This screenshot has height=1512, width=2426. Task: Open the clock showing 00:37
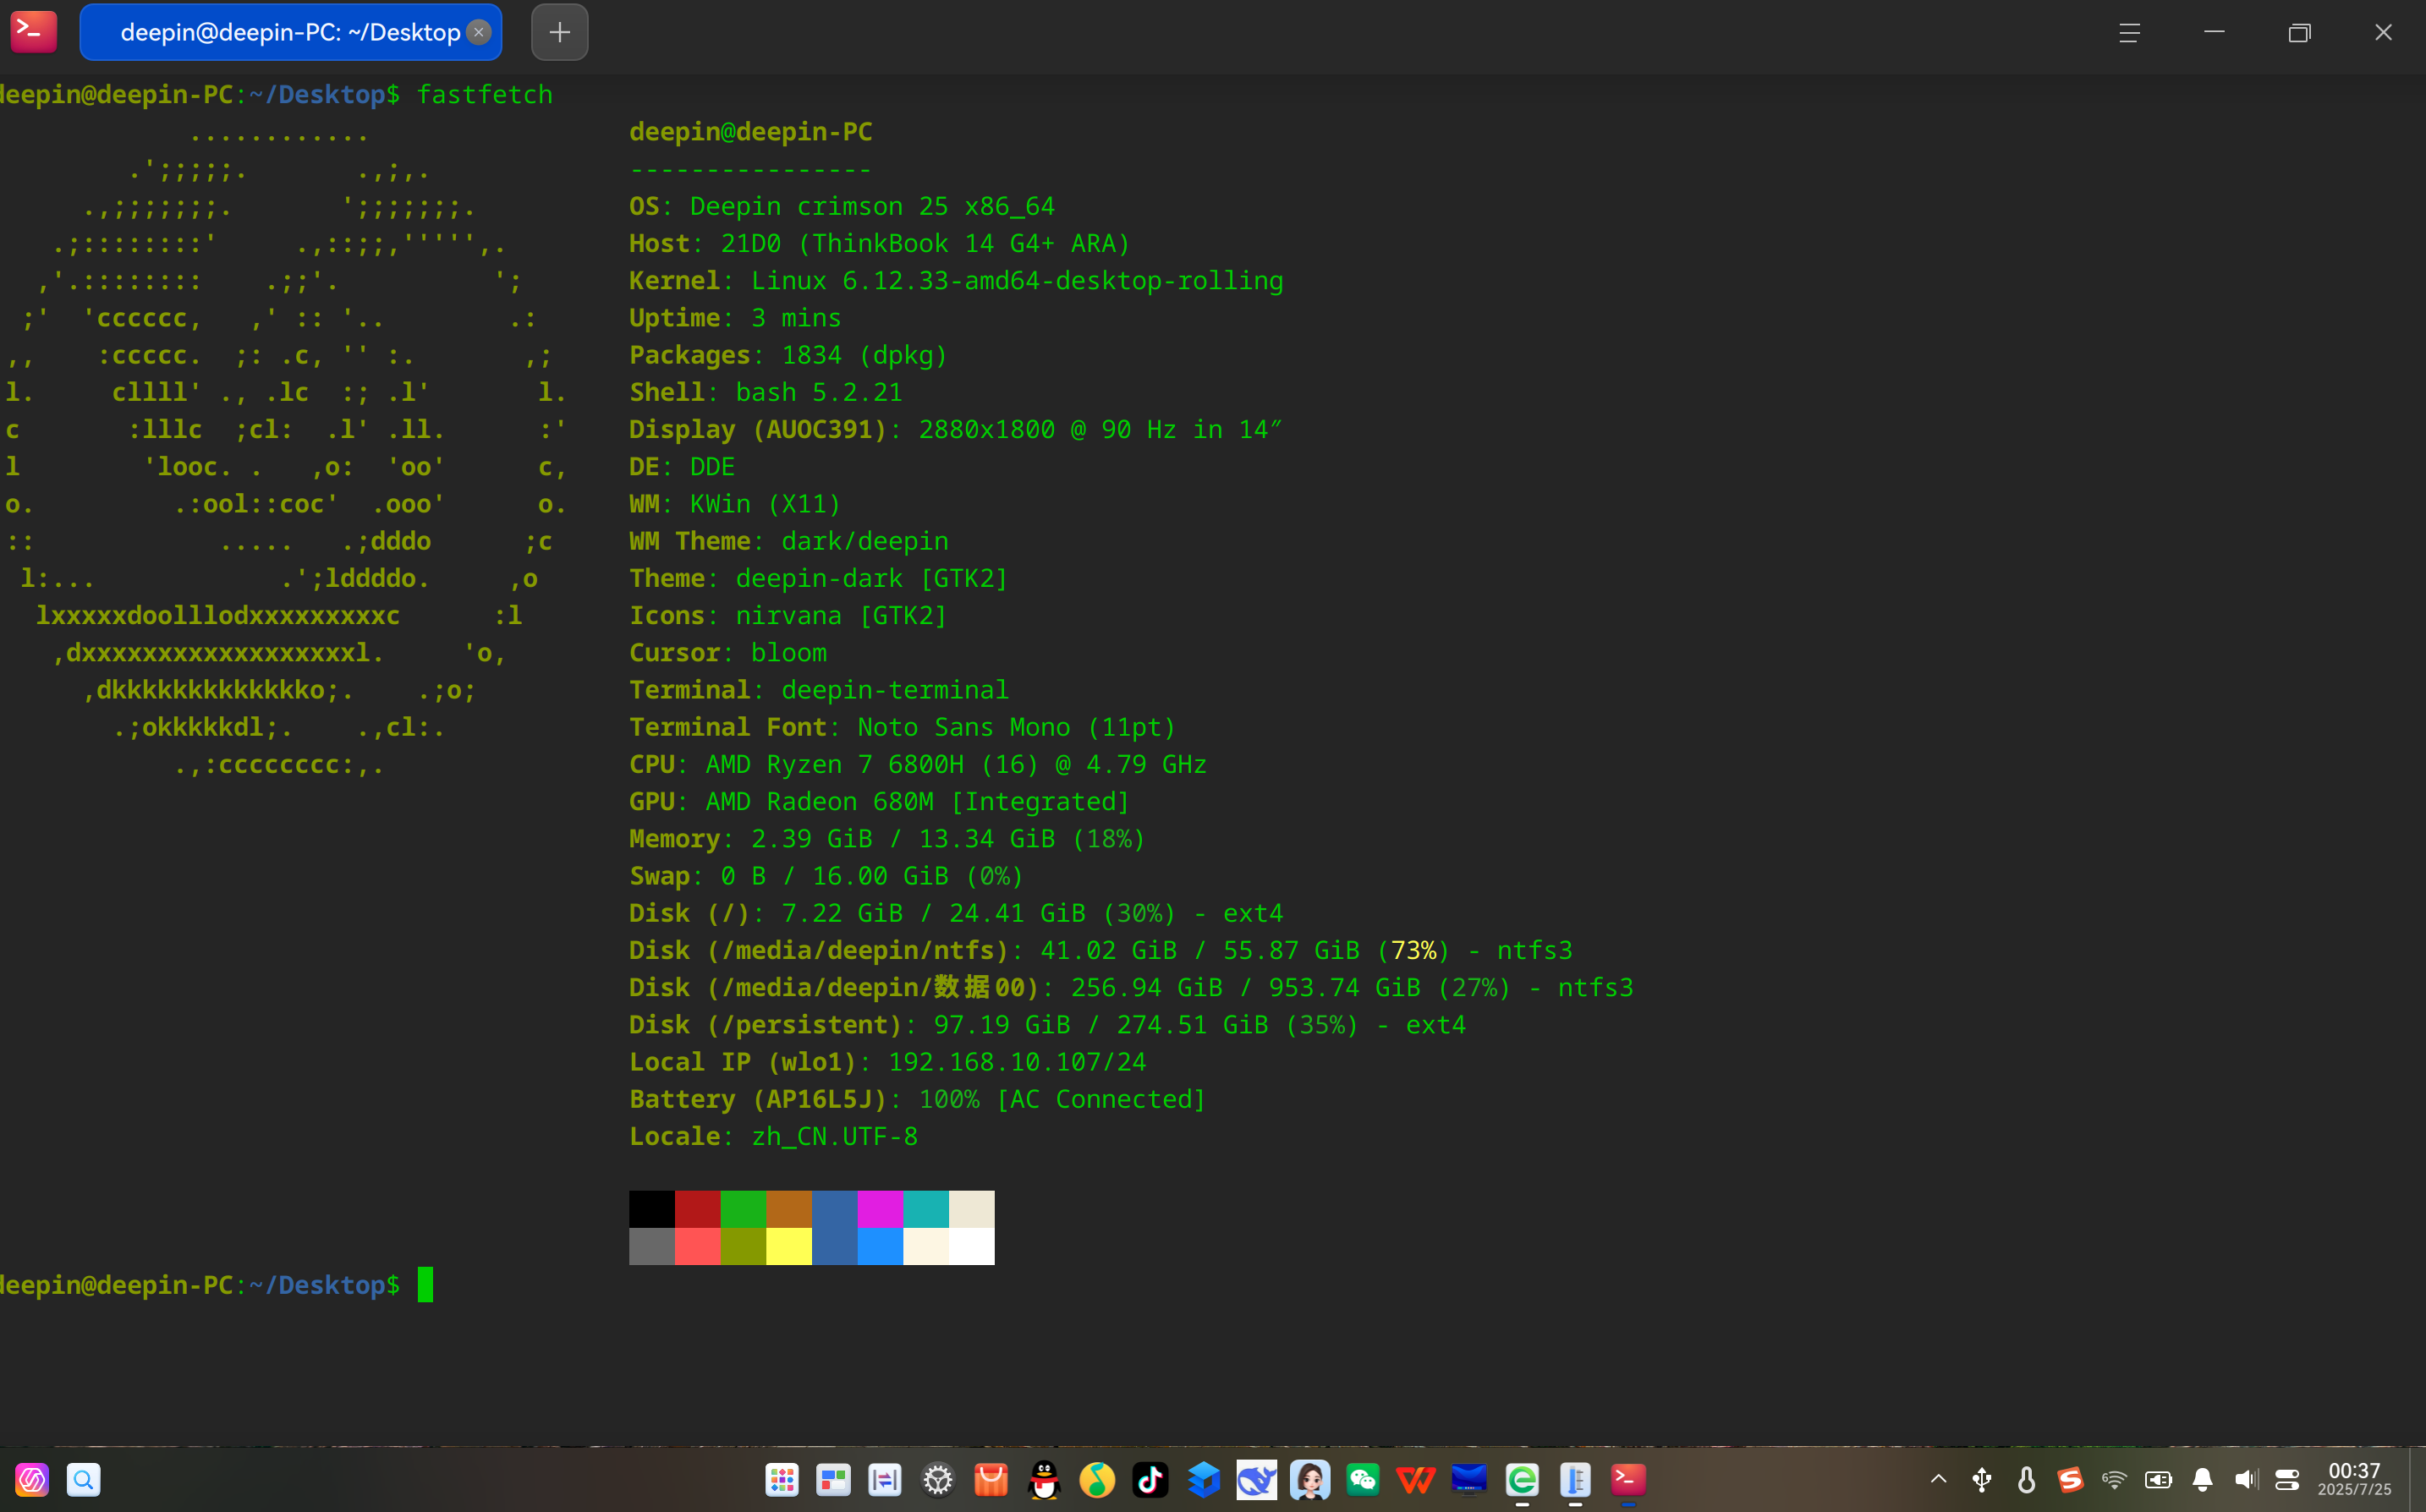click(x=2354, y=1478)
